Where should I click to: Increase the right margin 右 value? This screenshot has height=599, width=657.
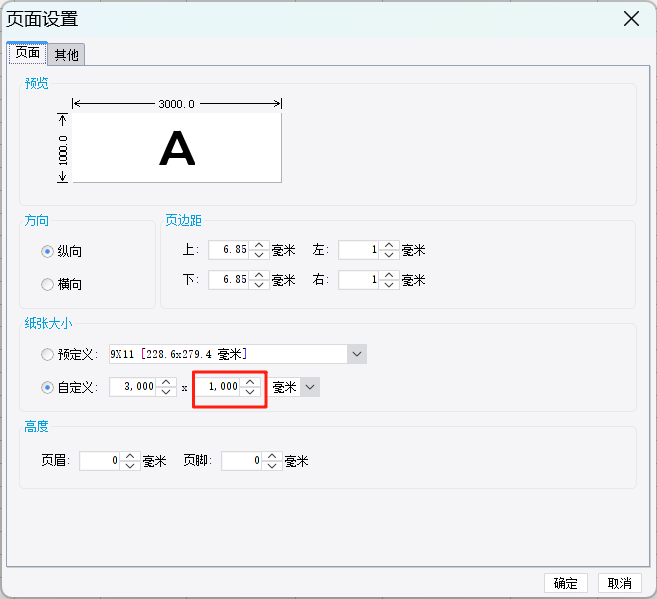[389, 275]
